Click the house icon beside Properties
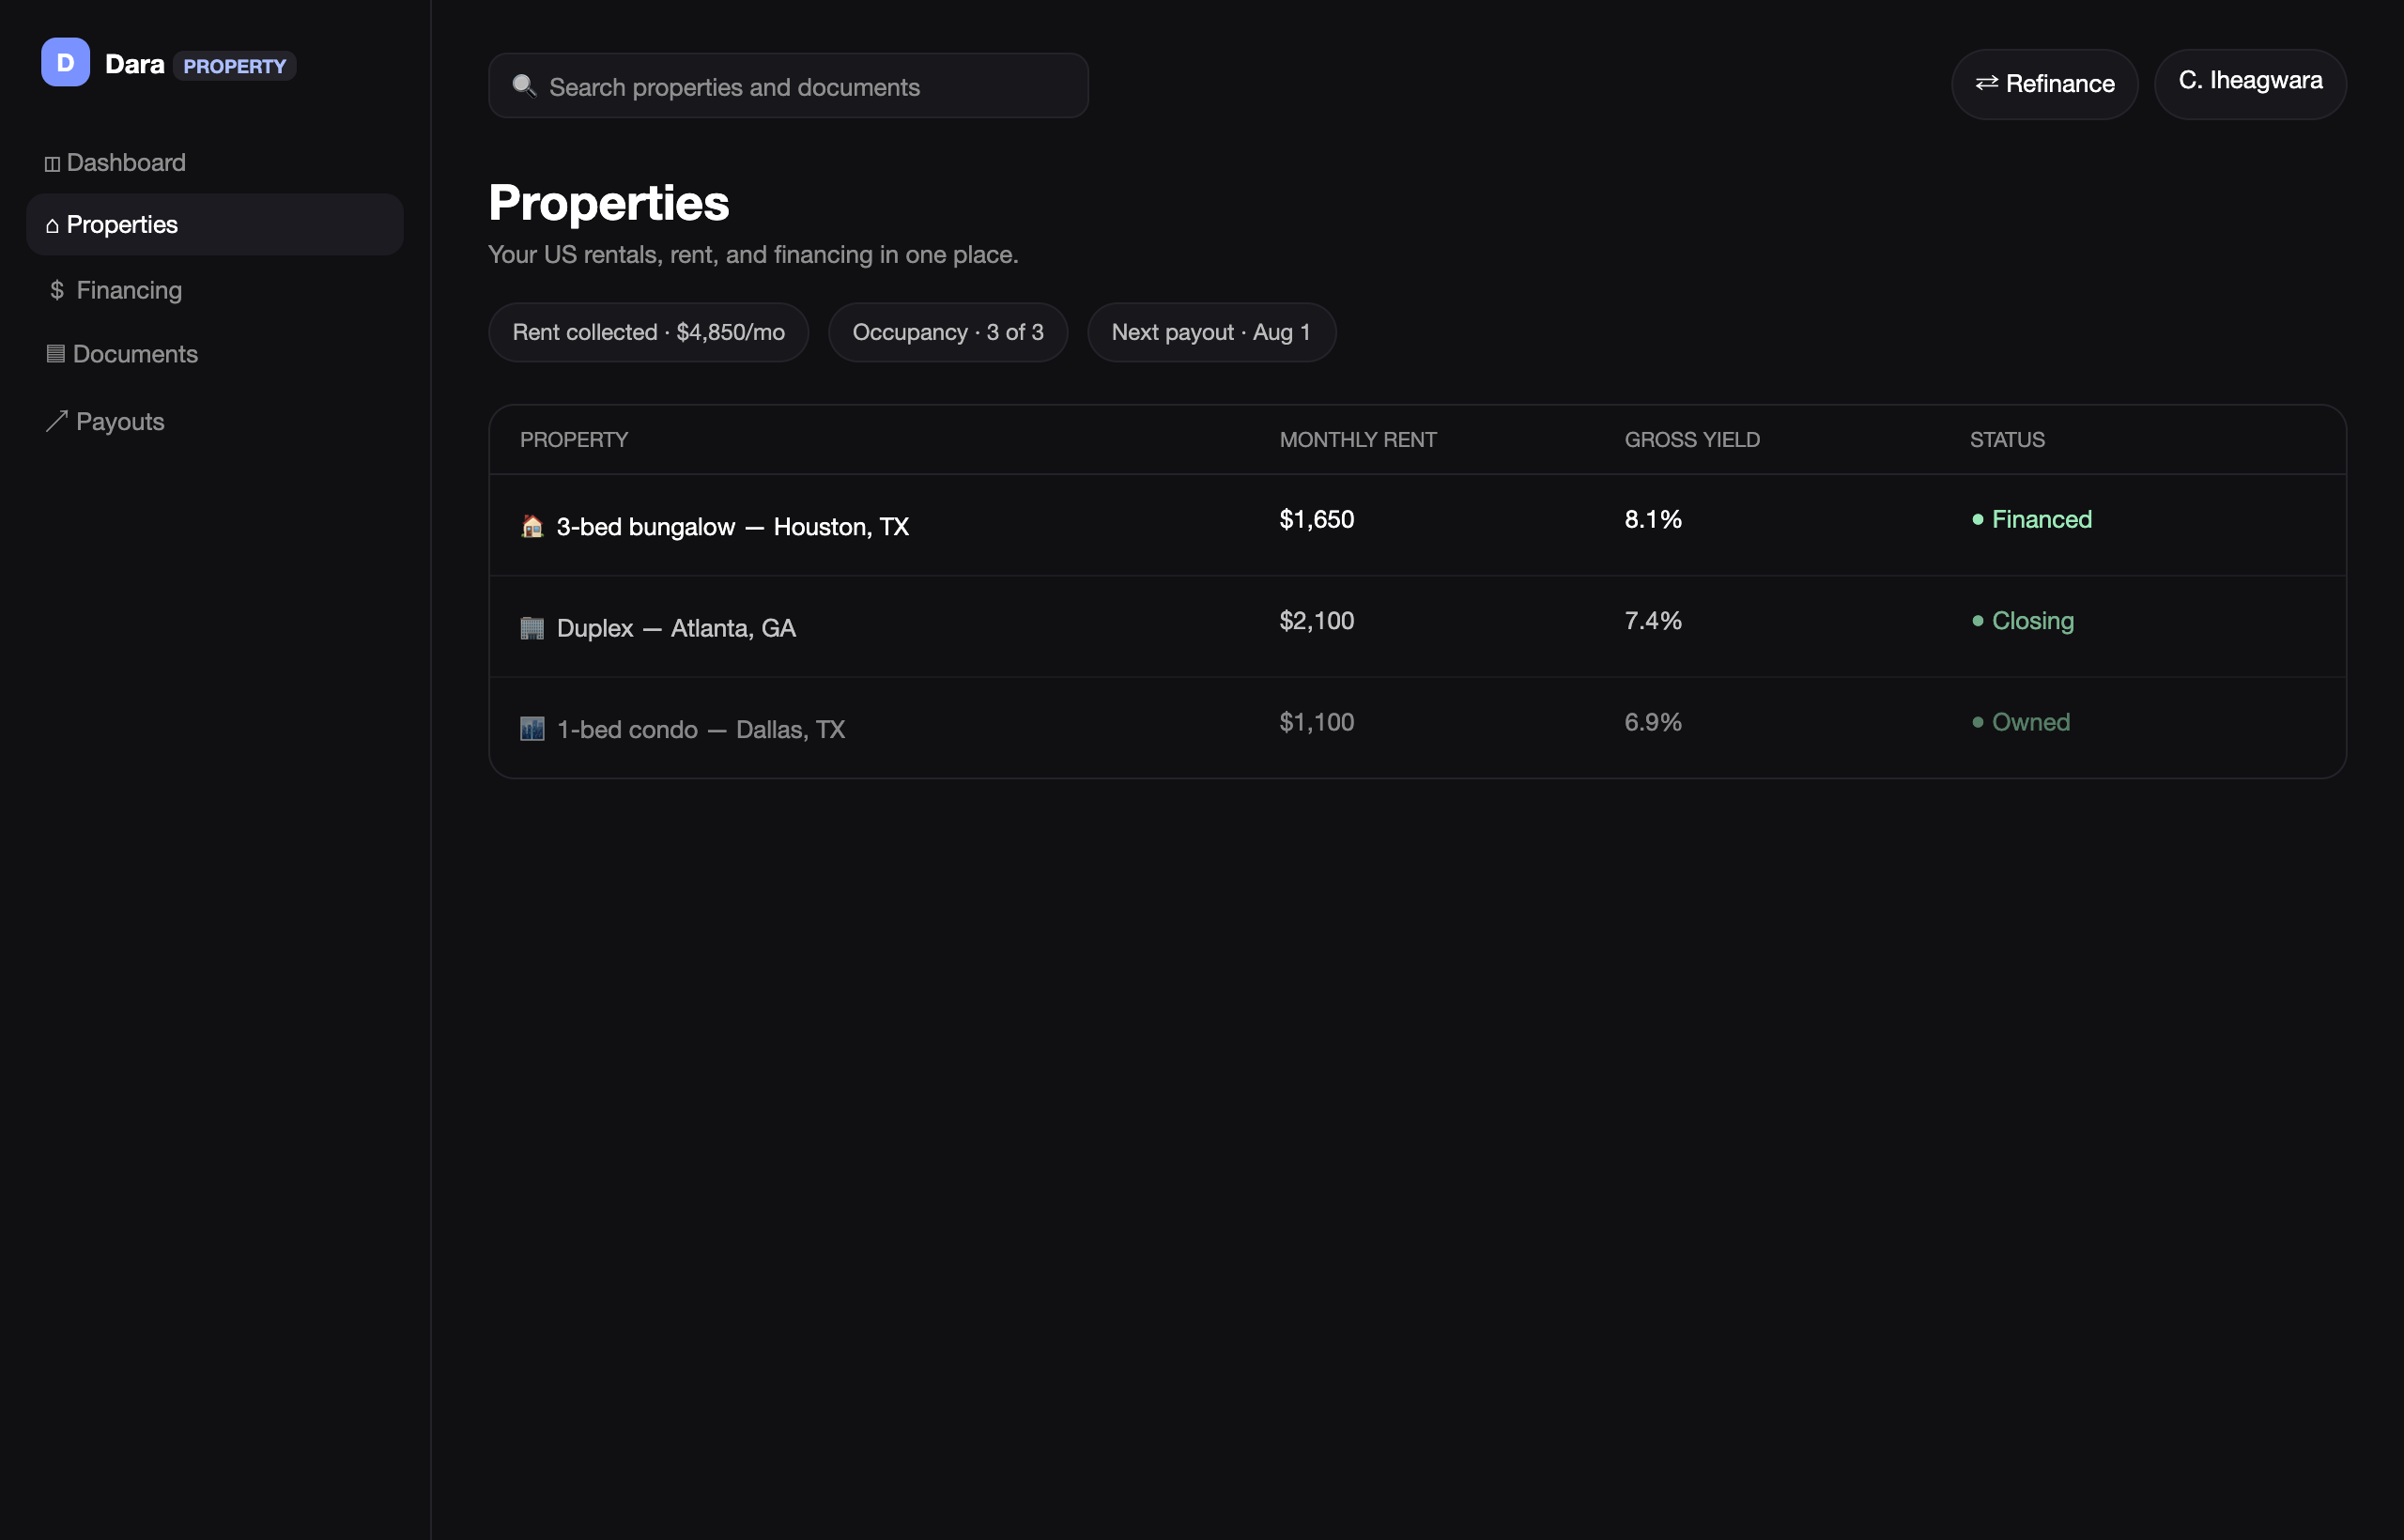 (x=52, y=226)
